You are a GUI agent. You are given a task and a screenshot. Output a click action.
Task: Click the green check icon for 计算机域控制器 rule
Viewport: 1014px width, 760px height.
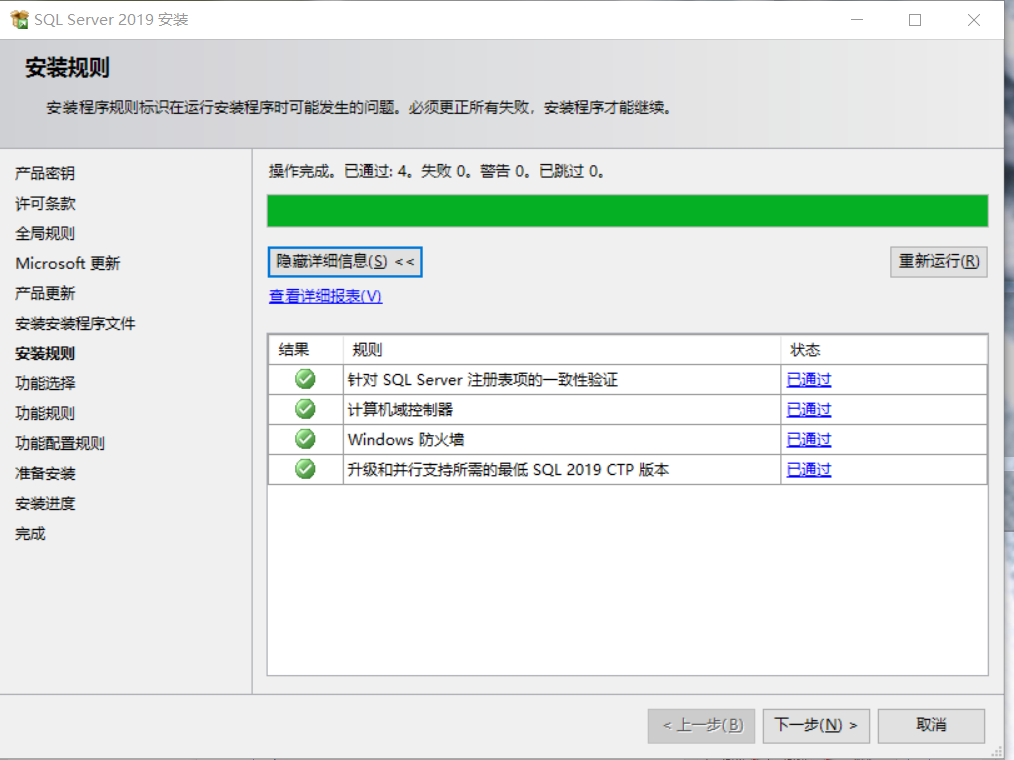click(305, 409)
